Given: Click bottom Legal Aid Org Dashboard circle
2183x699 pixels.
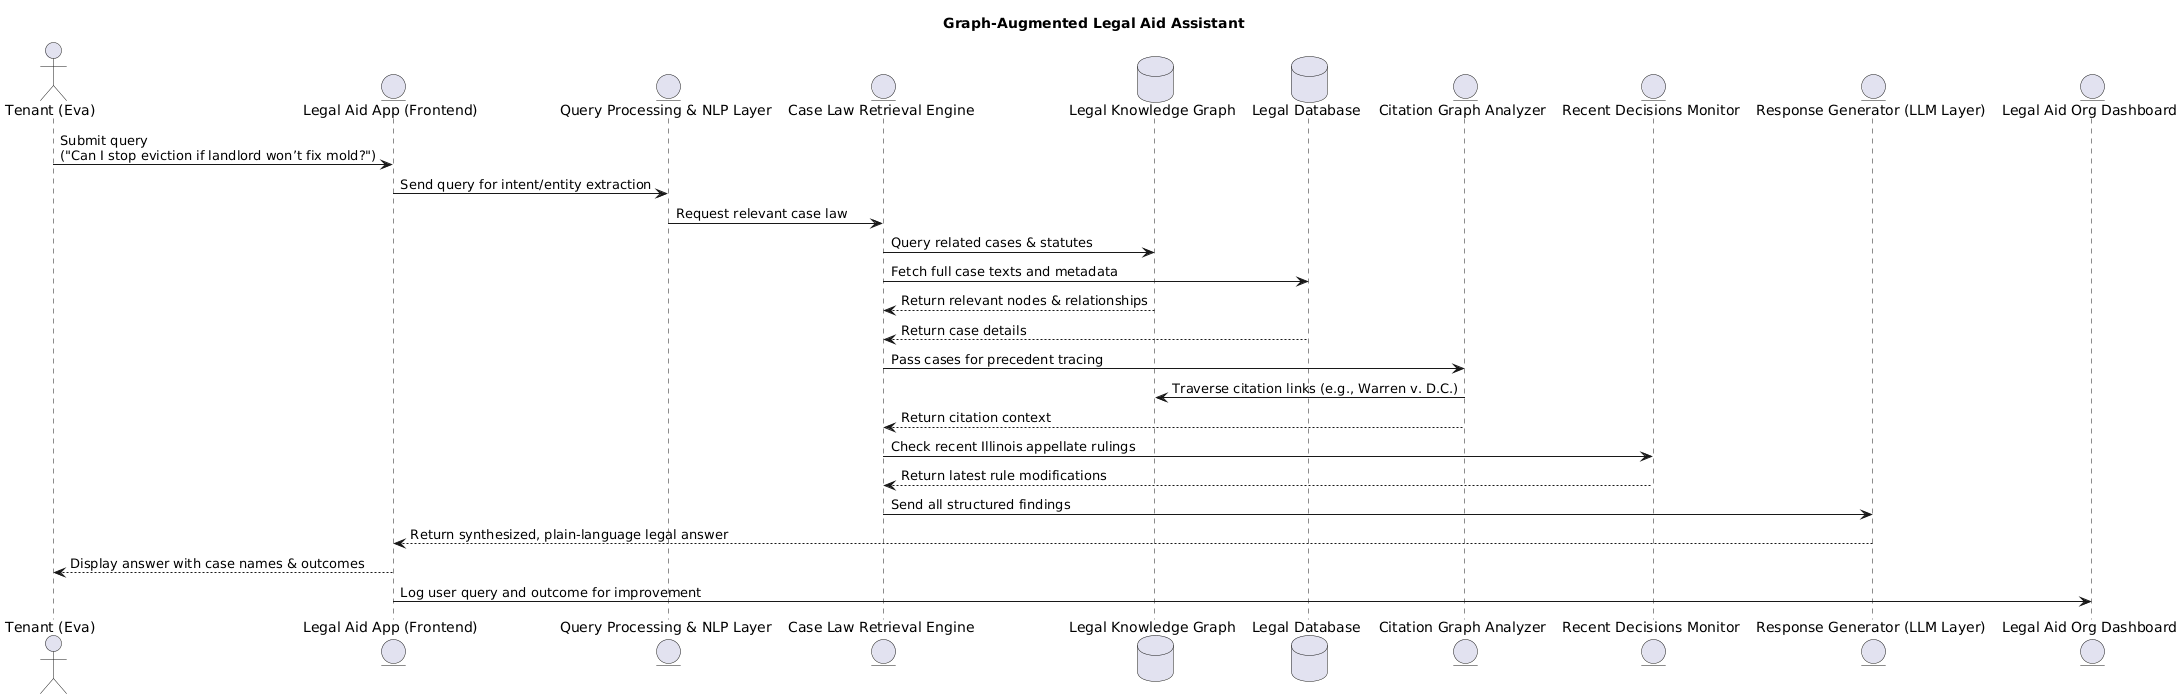Looking at the screenshot, I should click(x=2090, y=651).
